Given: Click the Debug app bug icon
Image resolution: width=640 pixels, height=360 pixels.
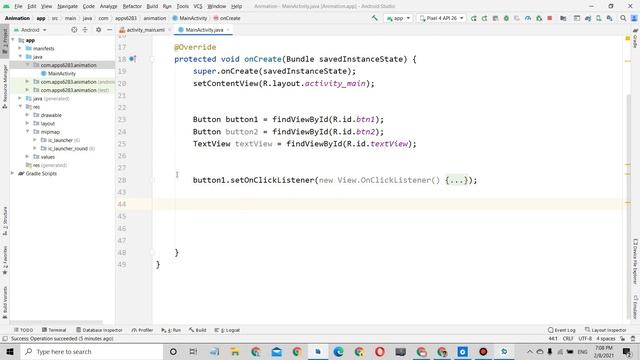Looking at the screenshot, I should [x=506, y=18].
